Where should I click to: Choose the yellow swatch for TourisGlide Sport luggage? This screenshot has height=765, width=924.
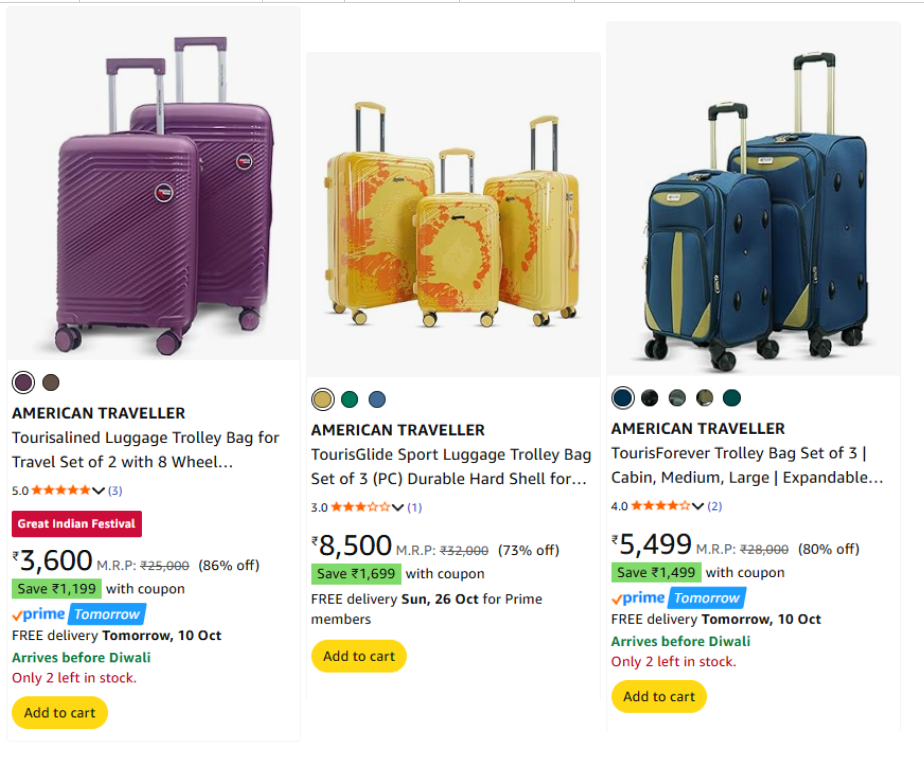[322, 399]
